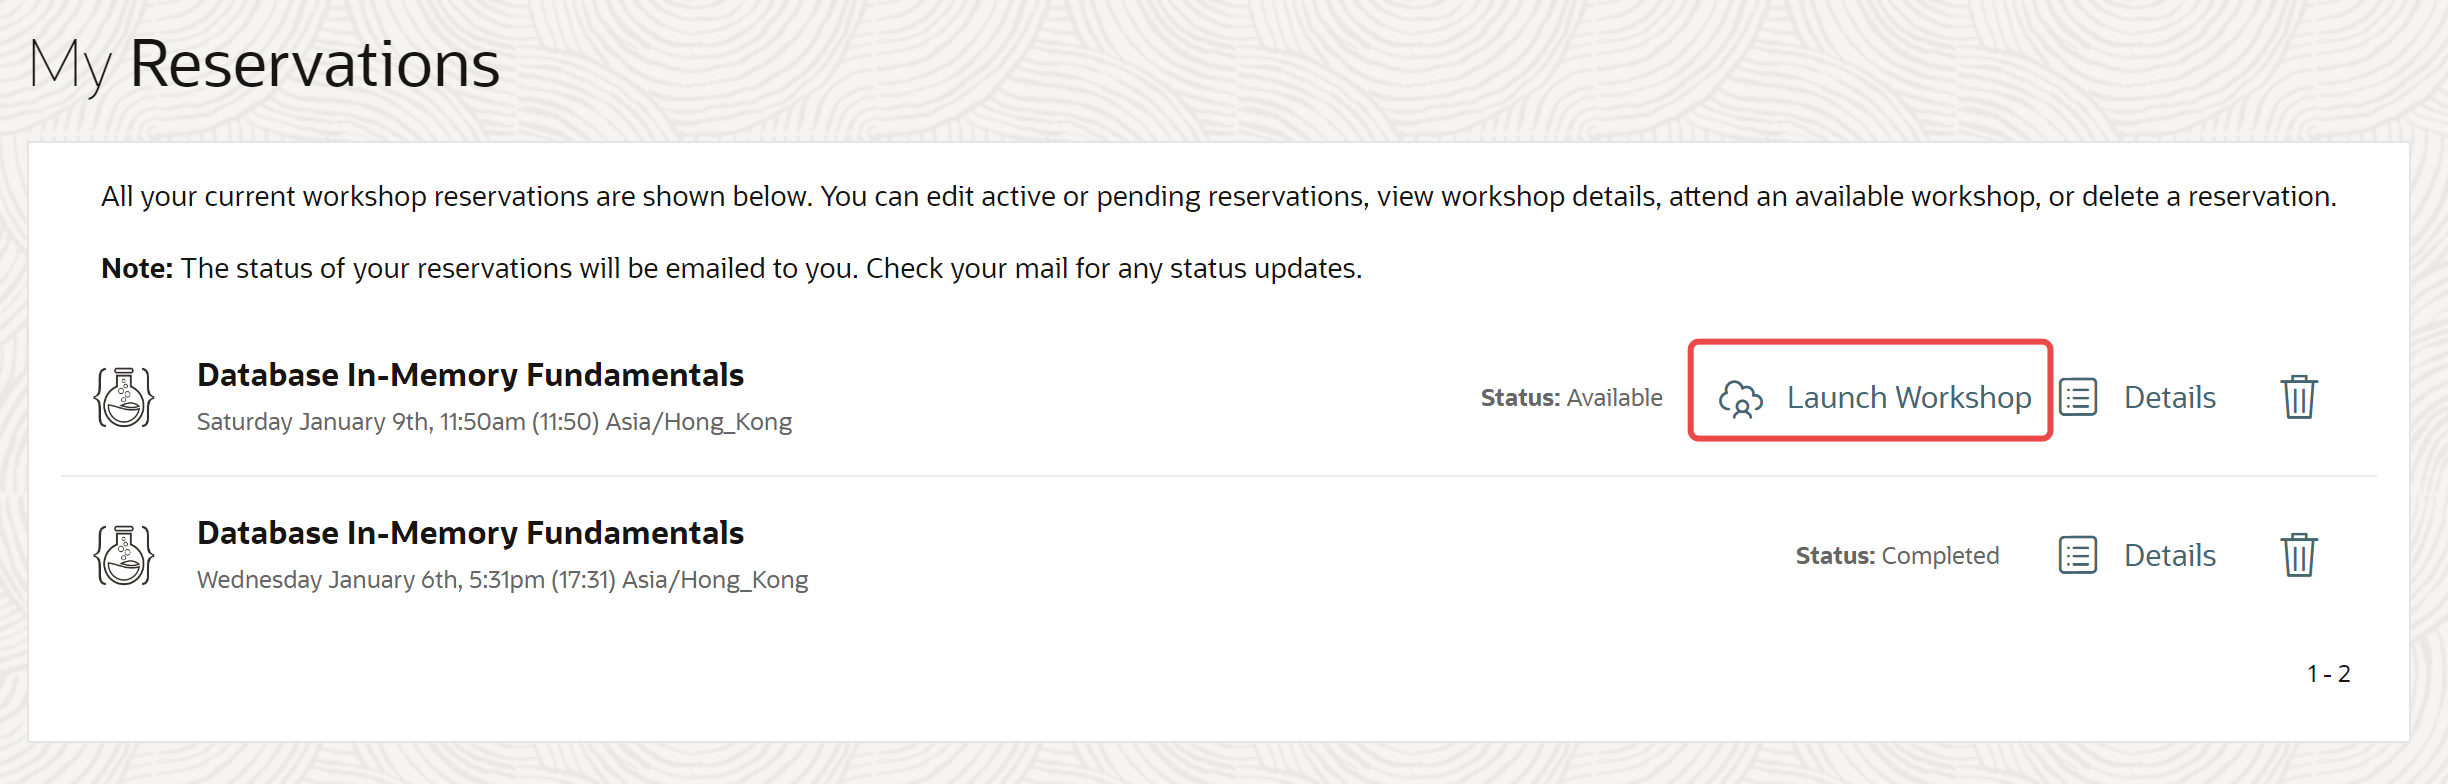The height and width of the screenshot is (784, 2448).
Task: Delete the Saturday January 9th reservation
Action: (x=2299, y=397)
